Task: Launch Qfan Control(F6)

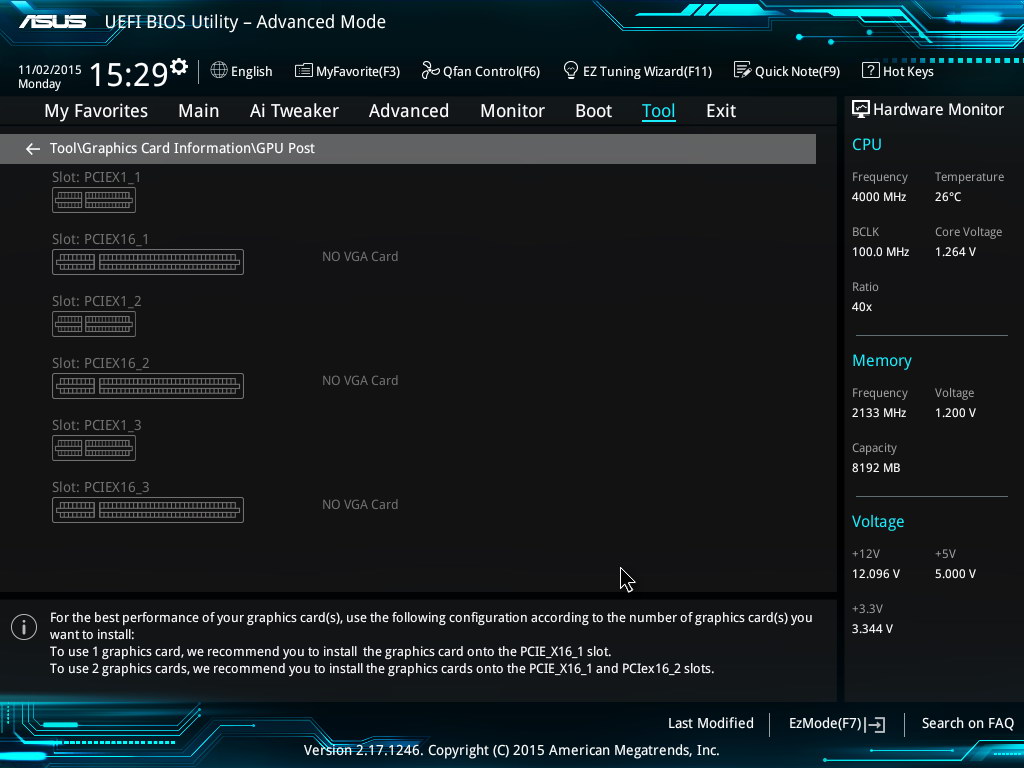Action: tap(481, 71)
